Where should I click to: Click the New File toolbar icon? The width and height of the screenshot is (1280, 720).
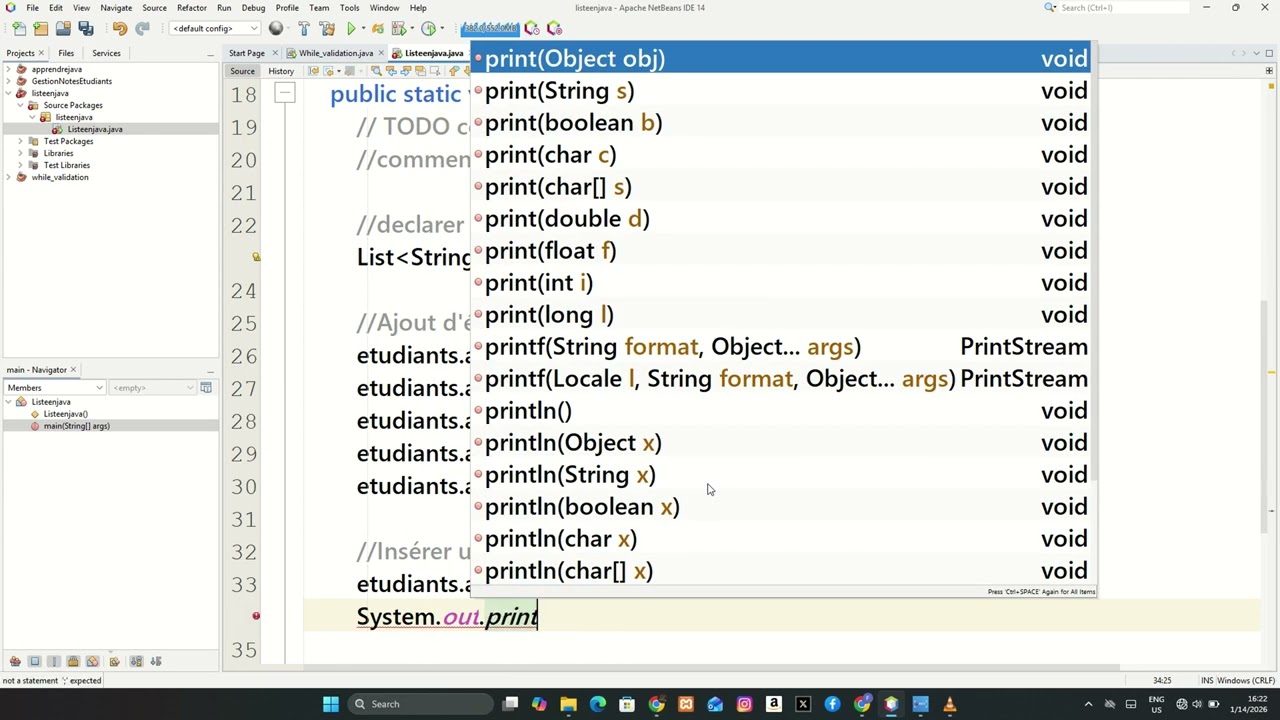tap(19, 28)
